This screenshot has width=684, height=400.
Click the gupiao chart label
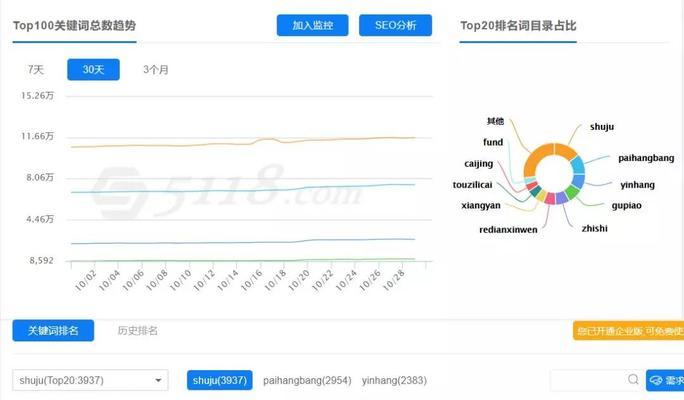(626, 205)
